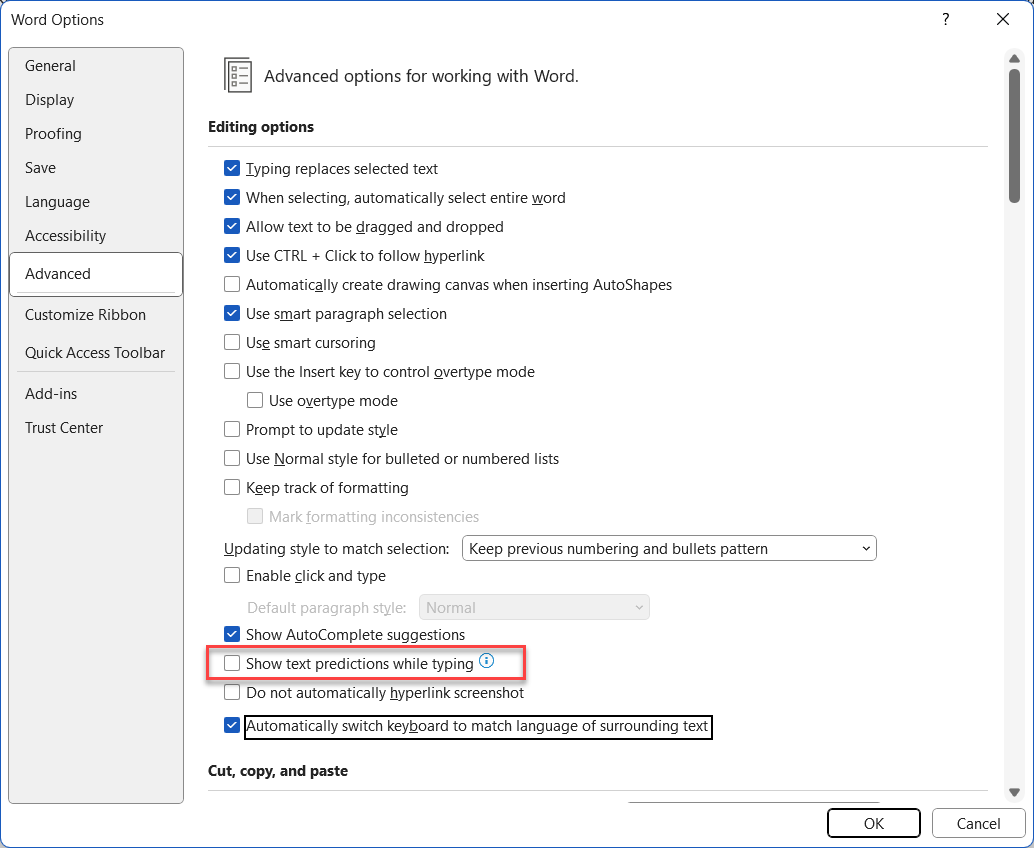Viewport: 1034px width, 848px height.
Task: Click the info icon next to text predictions
Action: (486, 661)
